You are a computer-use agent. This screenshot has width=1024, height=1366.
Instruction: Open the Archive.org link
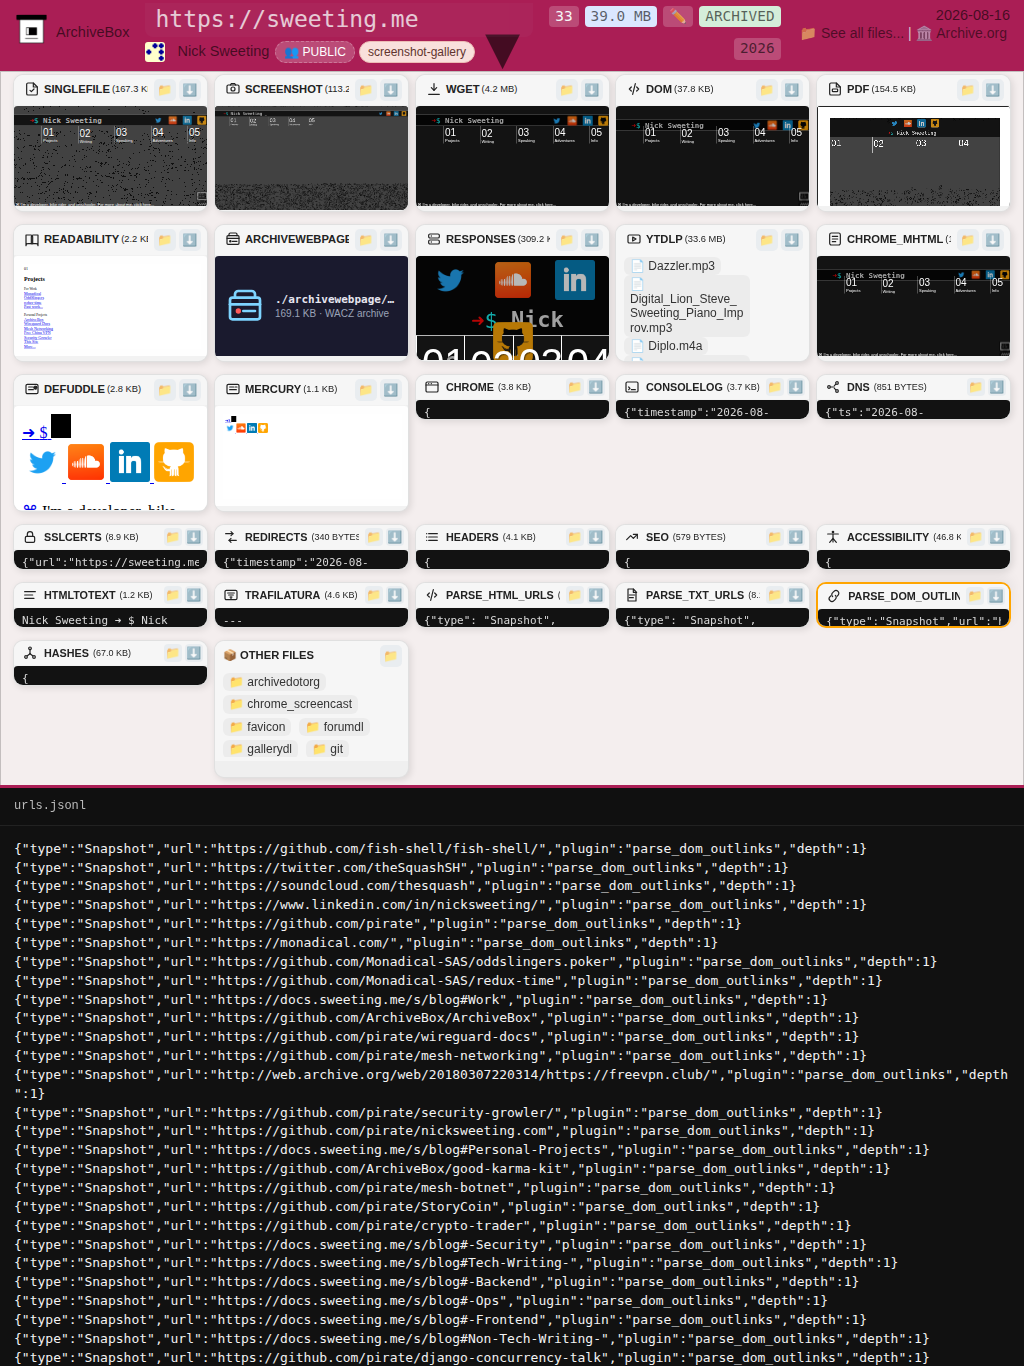click(x=962, y=33)
